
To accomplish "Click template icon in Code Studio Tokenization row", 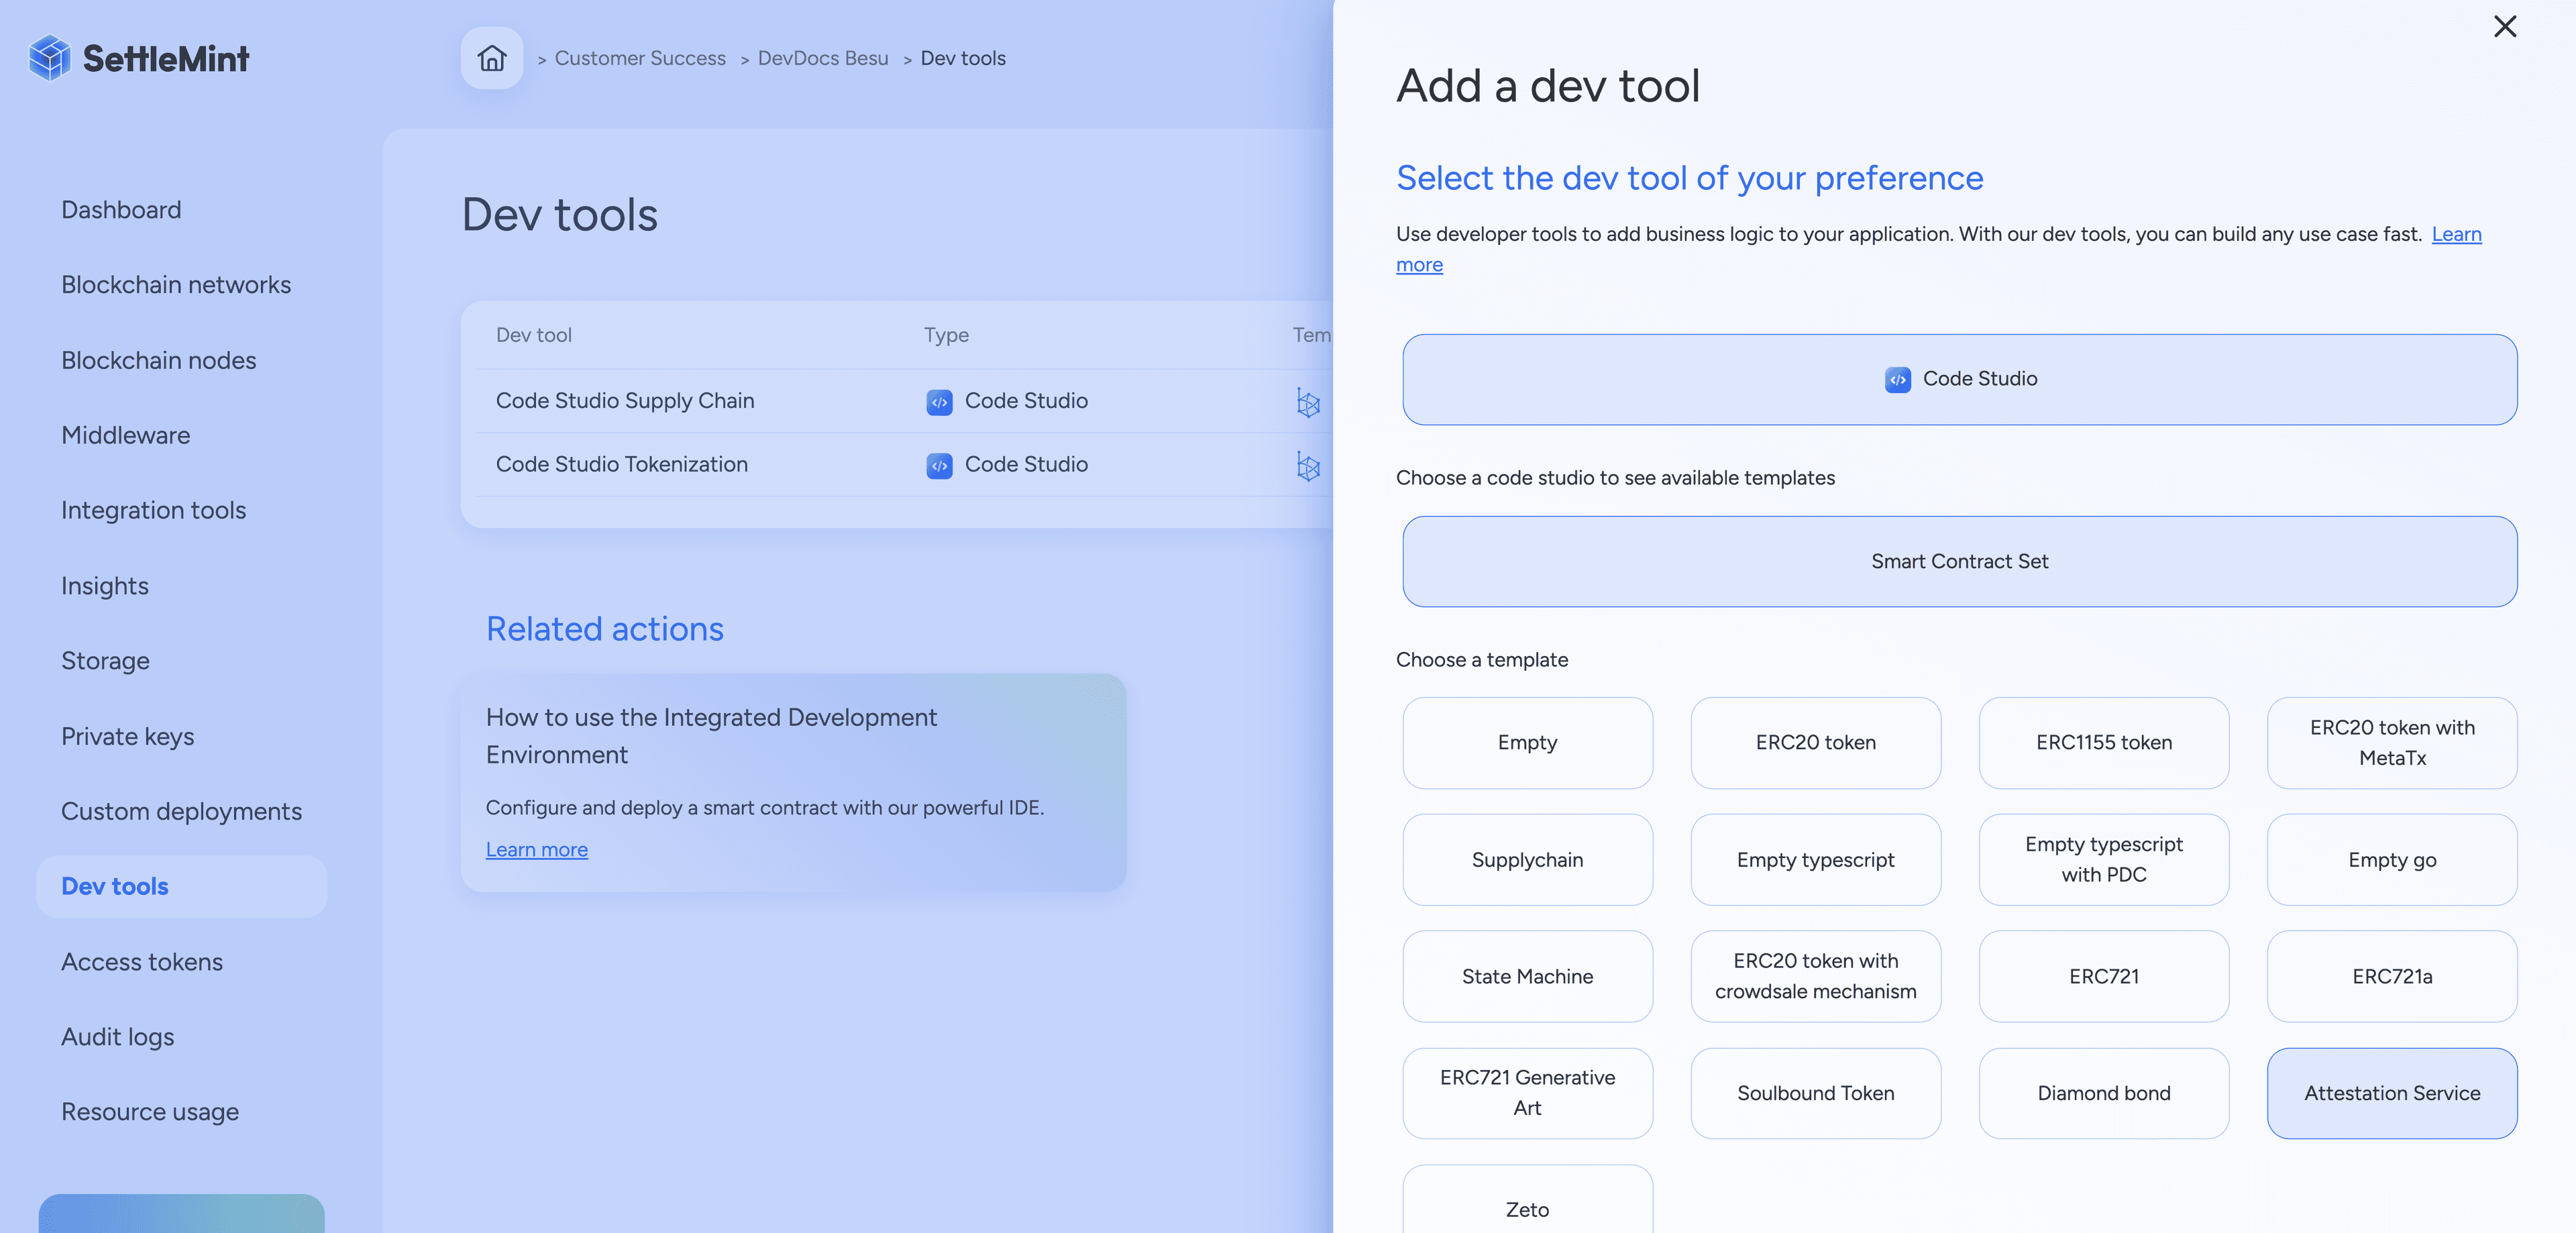I will pos(1308,466).
